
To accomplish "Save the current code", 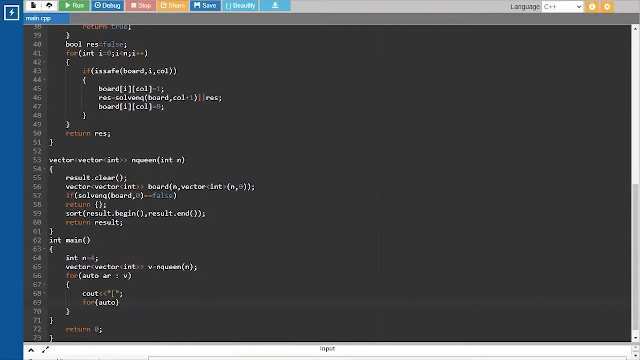I will pyautogui.click(x=205, y=5).
